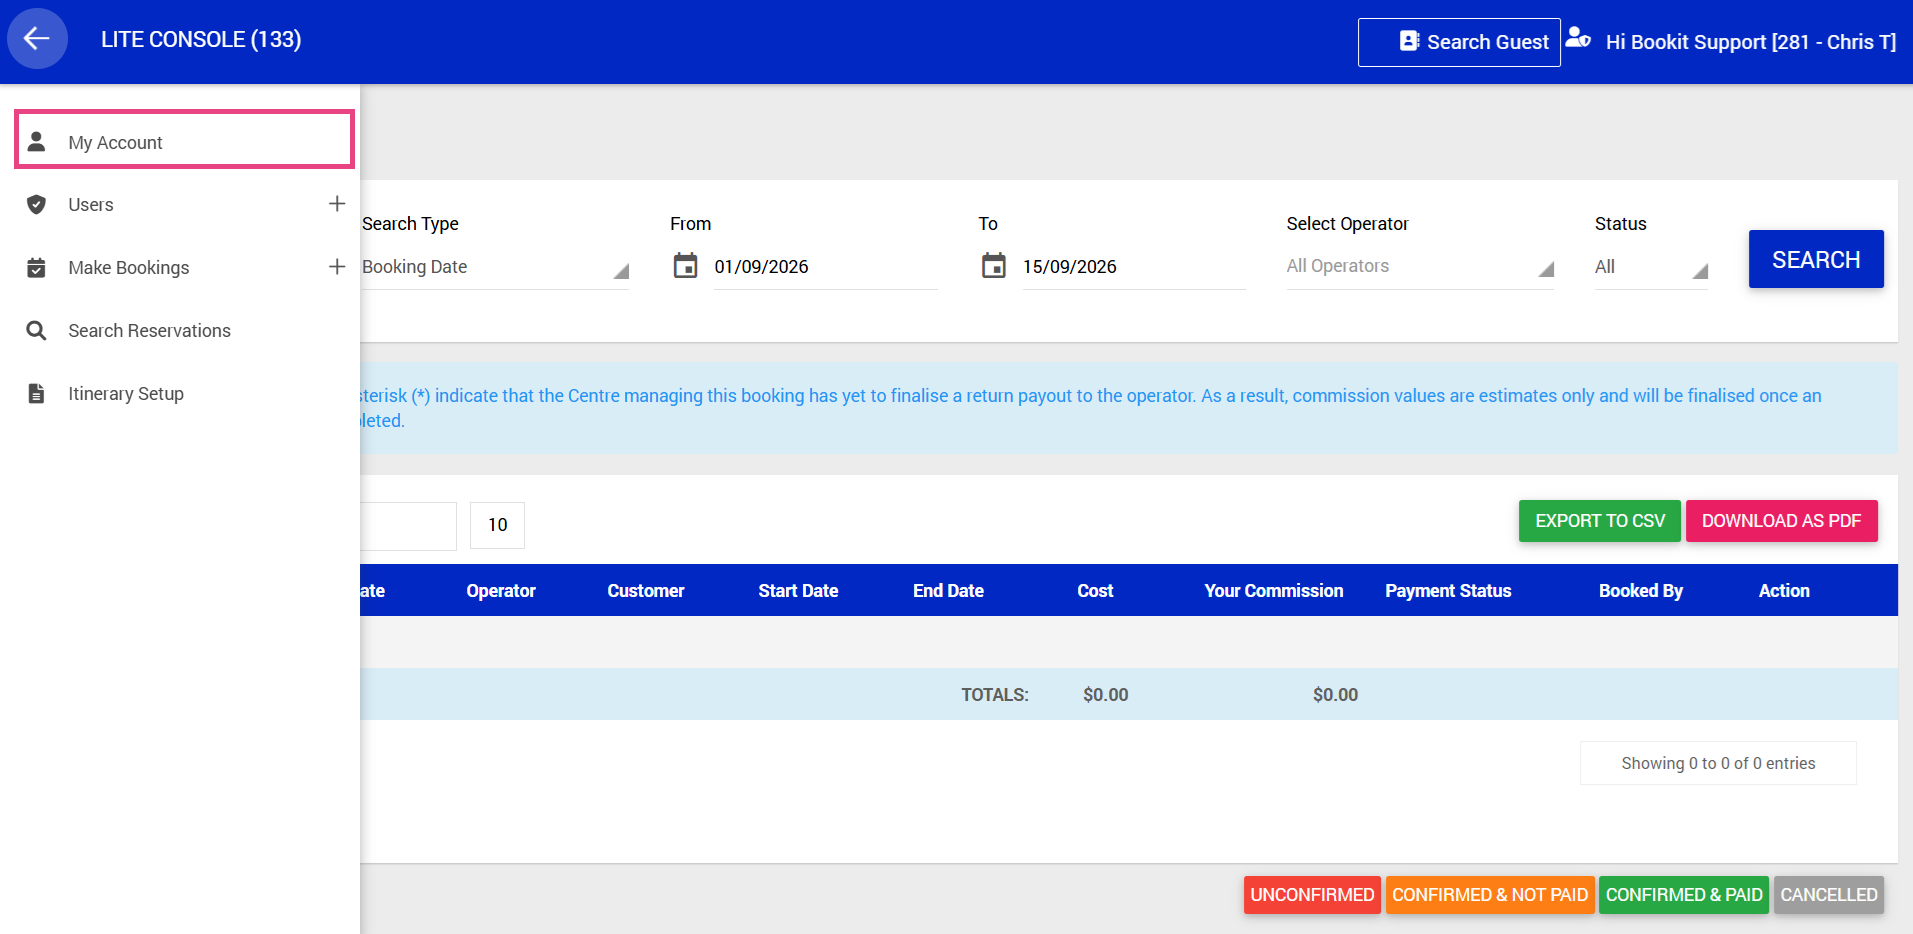Expand the Users submenu plus

(x=337, y=204)
